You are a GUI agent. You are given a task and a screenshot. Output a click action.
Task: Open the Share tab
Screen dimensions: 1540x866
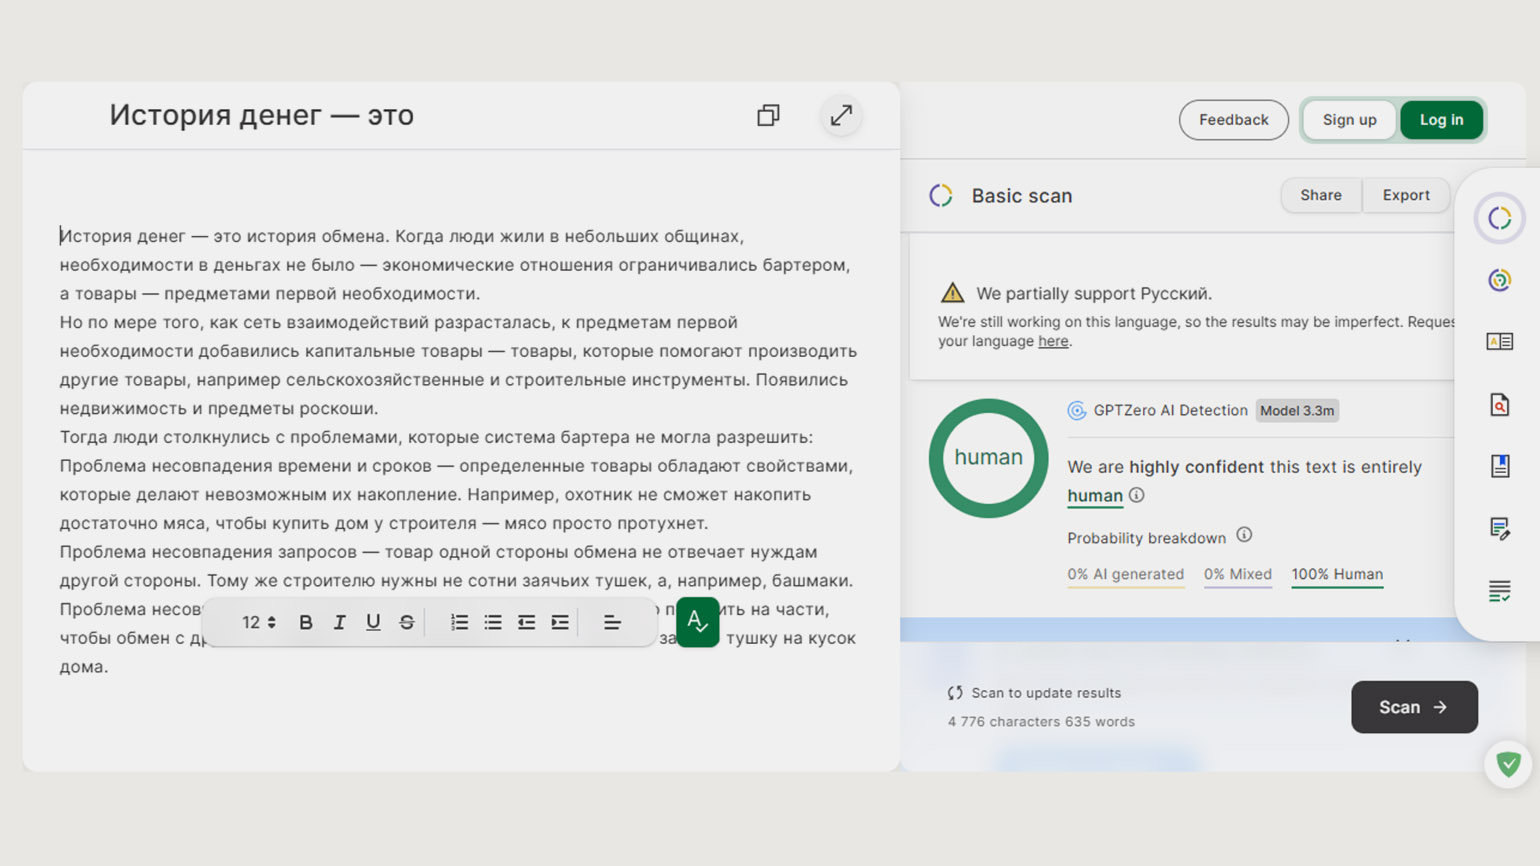[x=1320, y=195]
